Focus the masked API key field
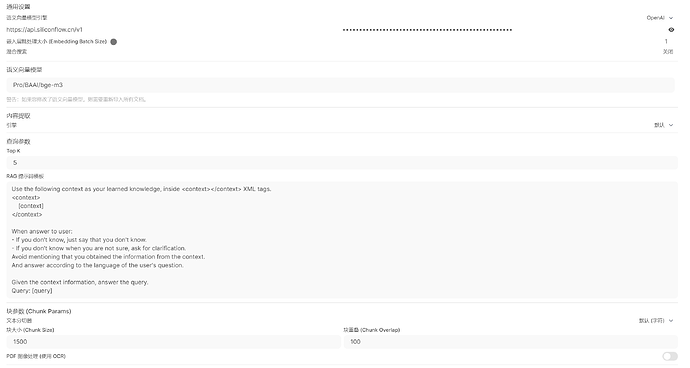Image resolution: width=690 pixels, height=368 pixels. [503, 30]
